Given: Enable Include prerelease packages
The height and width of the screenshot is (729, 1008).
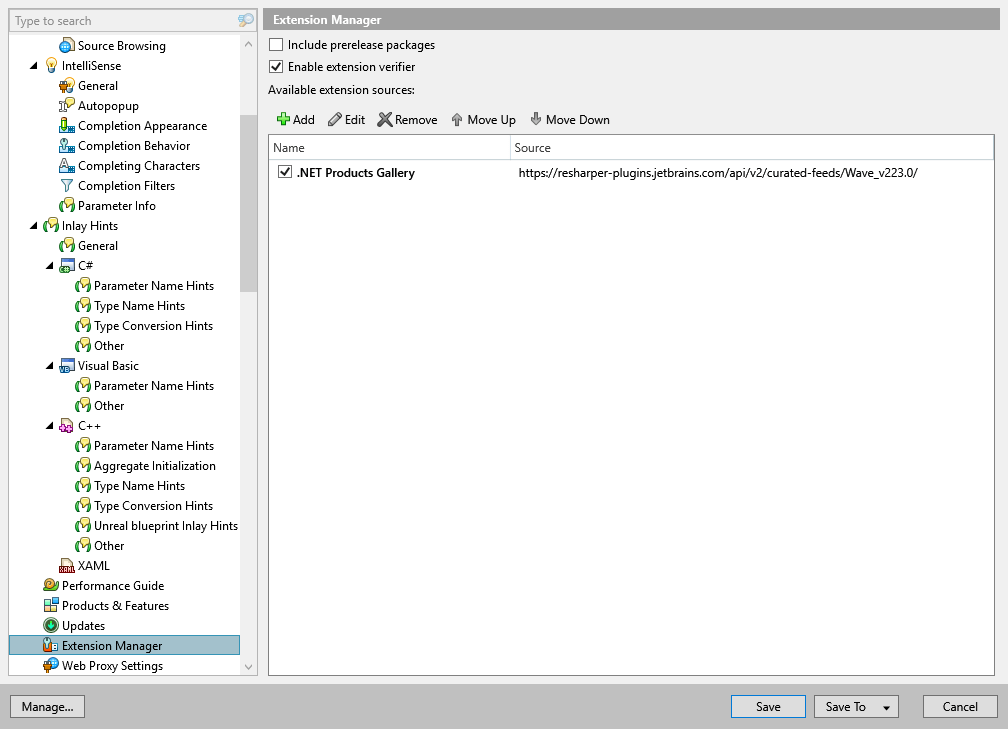Looking at the screenshot, I should (x=275, y=44).
